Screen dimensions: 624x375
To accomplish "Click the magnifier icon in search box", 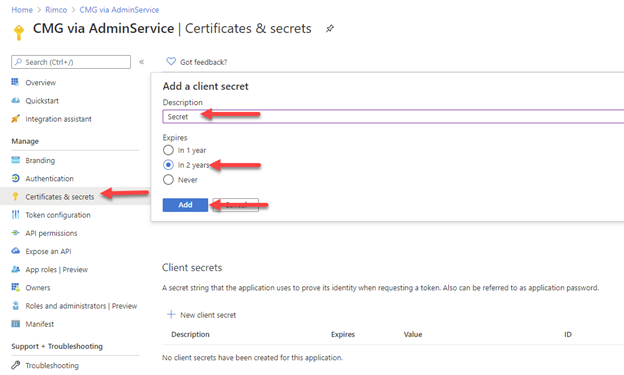I will pos(18,62).
